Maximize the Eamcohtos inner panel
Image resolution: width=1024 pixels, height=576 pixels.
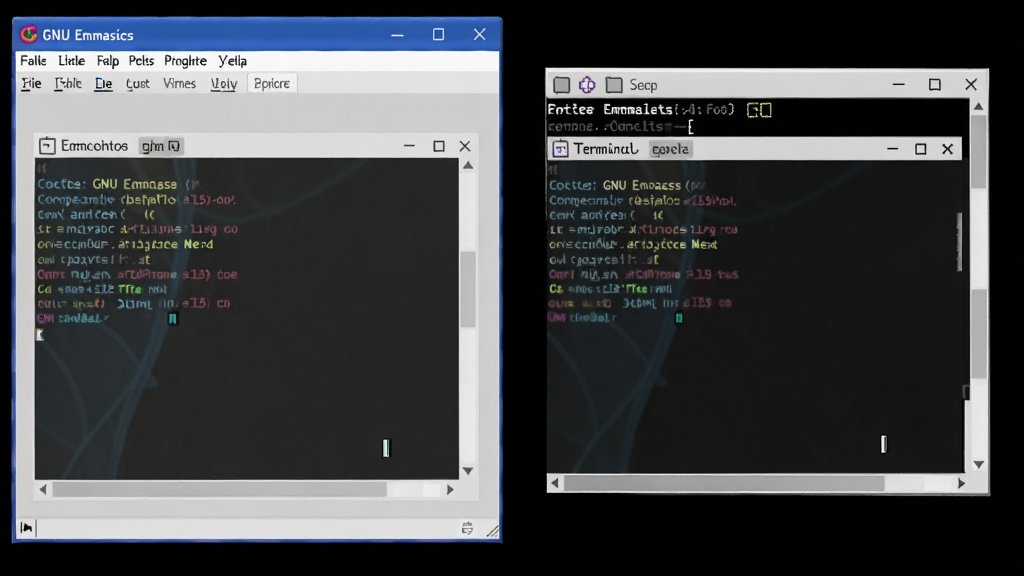[439, 146]
